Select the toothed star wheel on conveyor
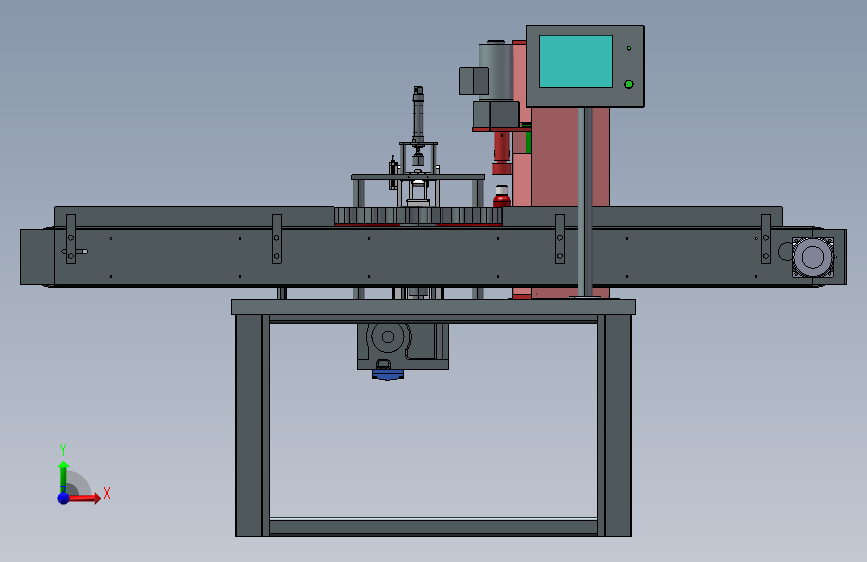The height and width of the screenshot is (562, 867). tap(418, 216)
